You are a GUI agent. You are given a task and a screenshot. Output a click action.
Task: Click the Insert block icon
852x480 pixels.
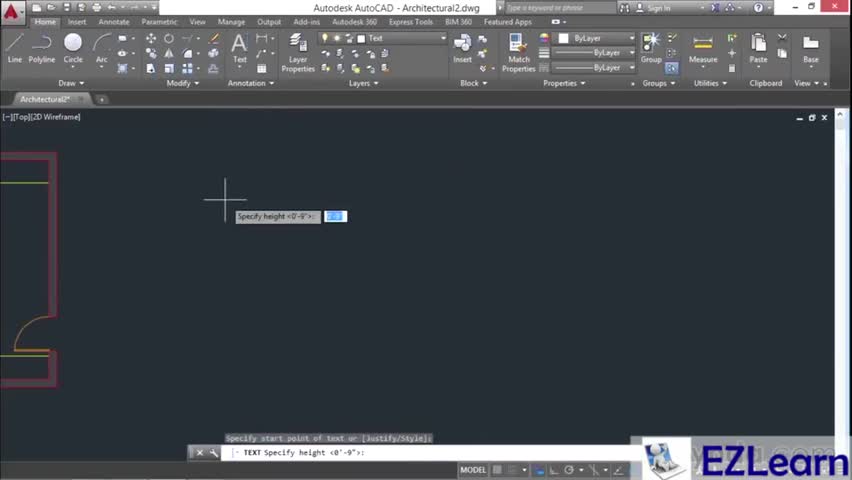(x=462, y=48)
